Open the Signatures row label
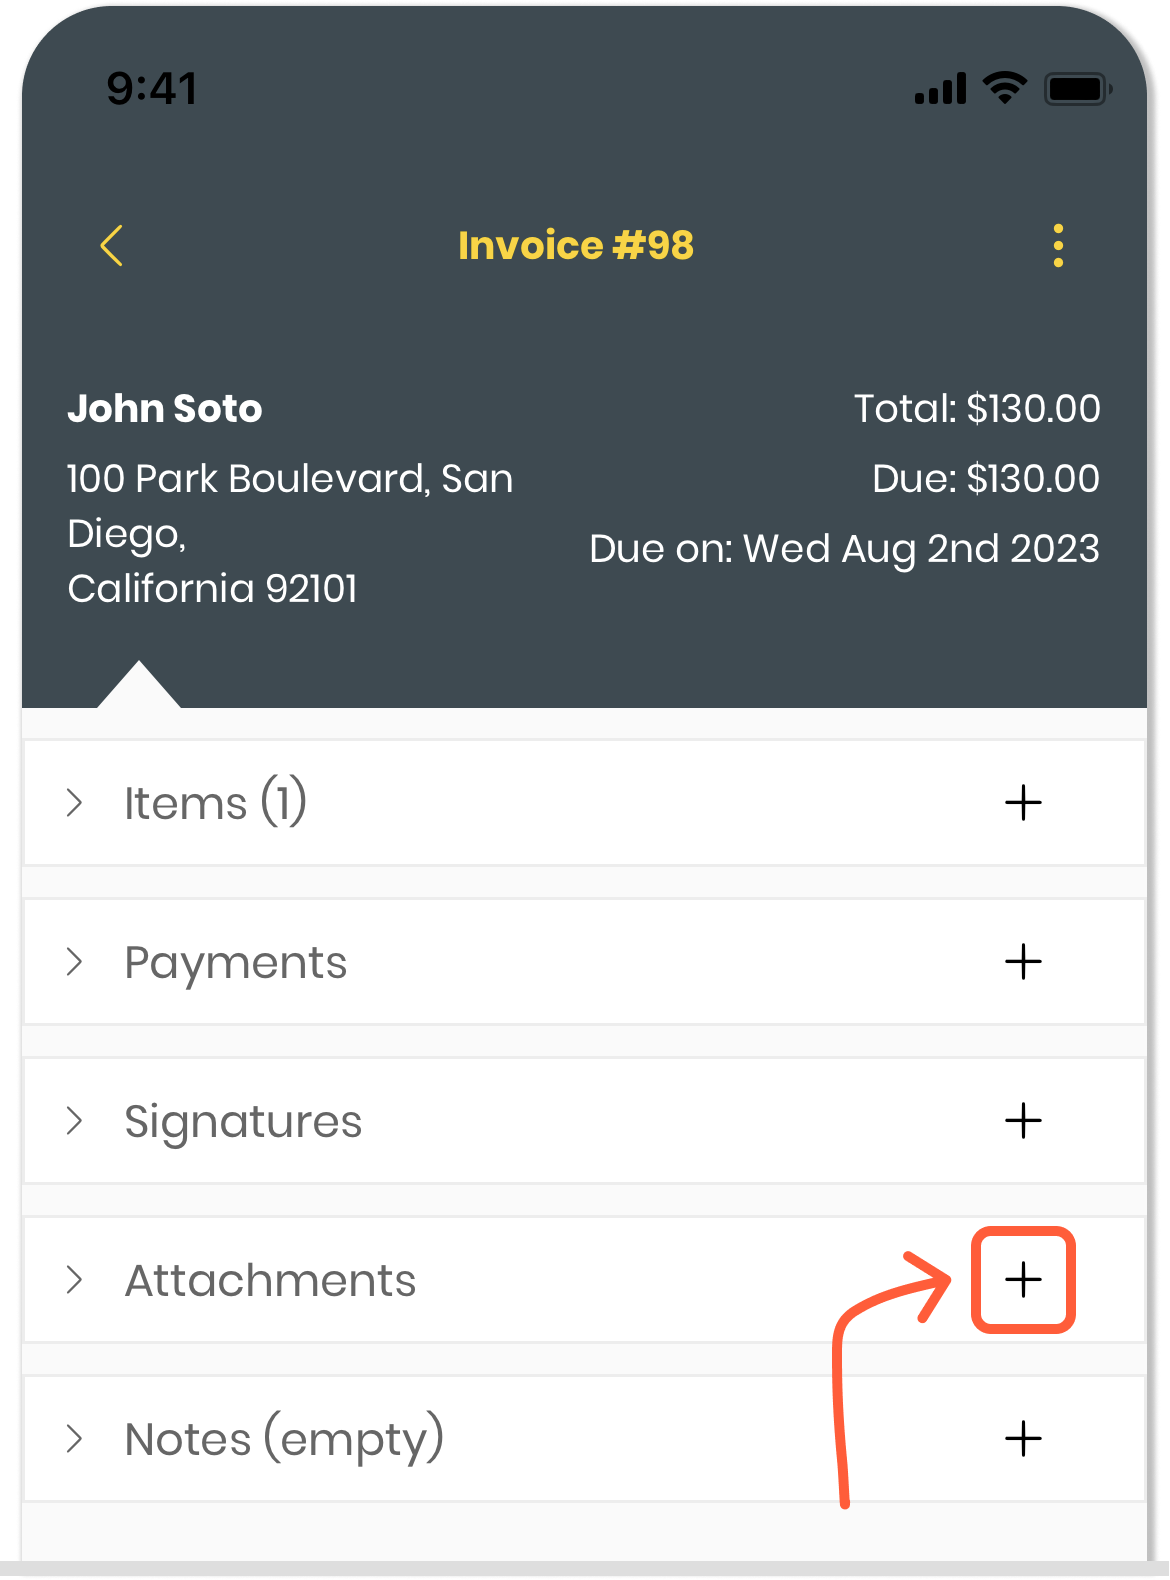The image size is (1170, 1580). point(243,1122)
